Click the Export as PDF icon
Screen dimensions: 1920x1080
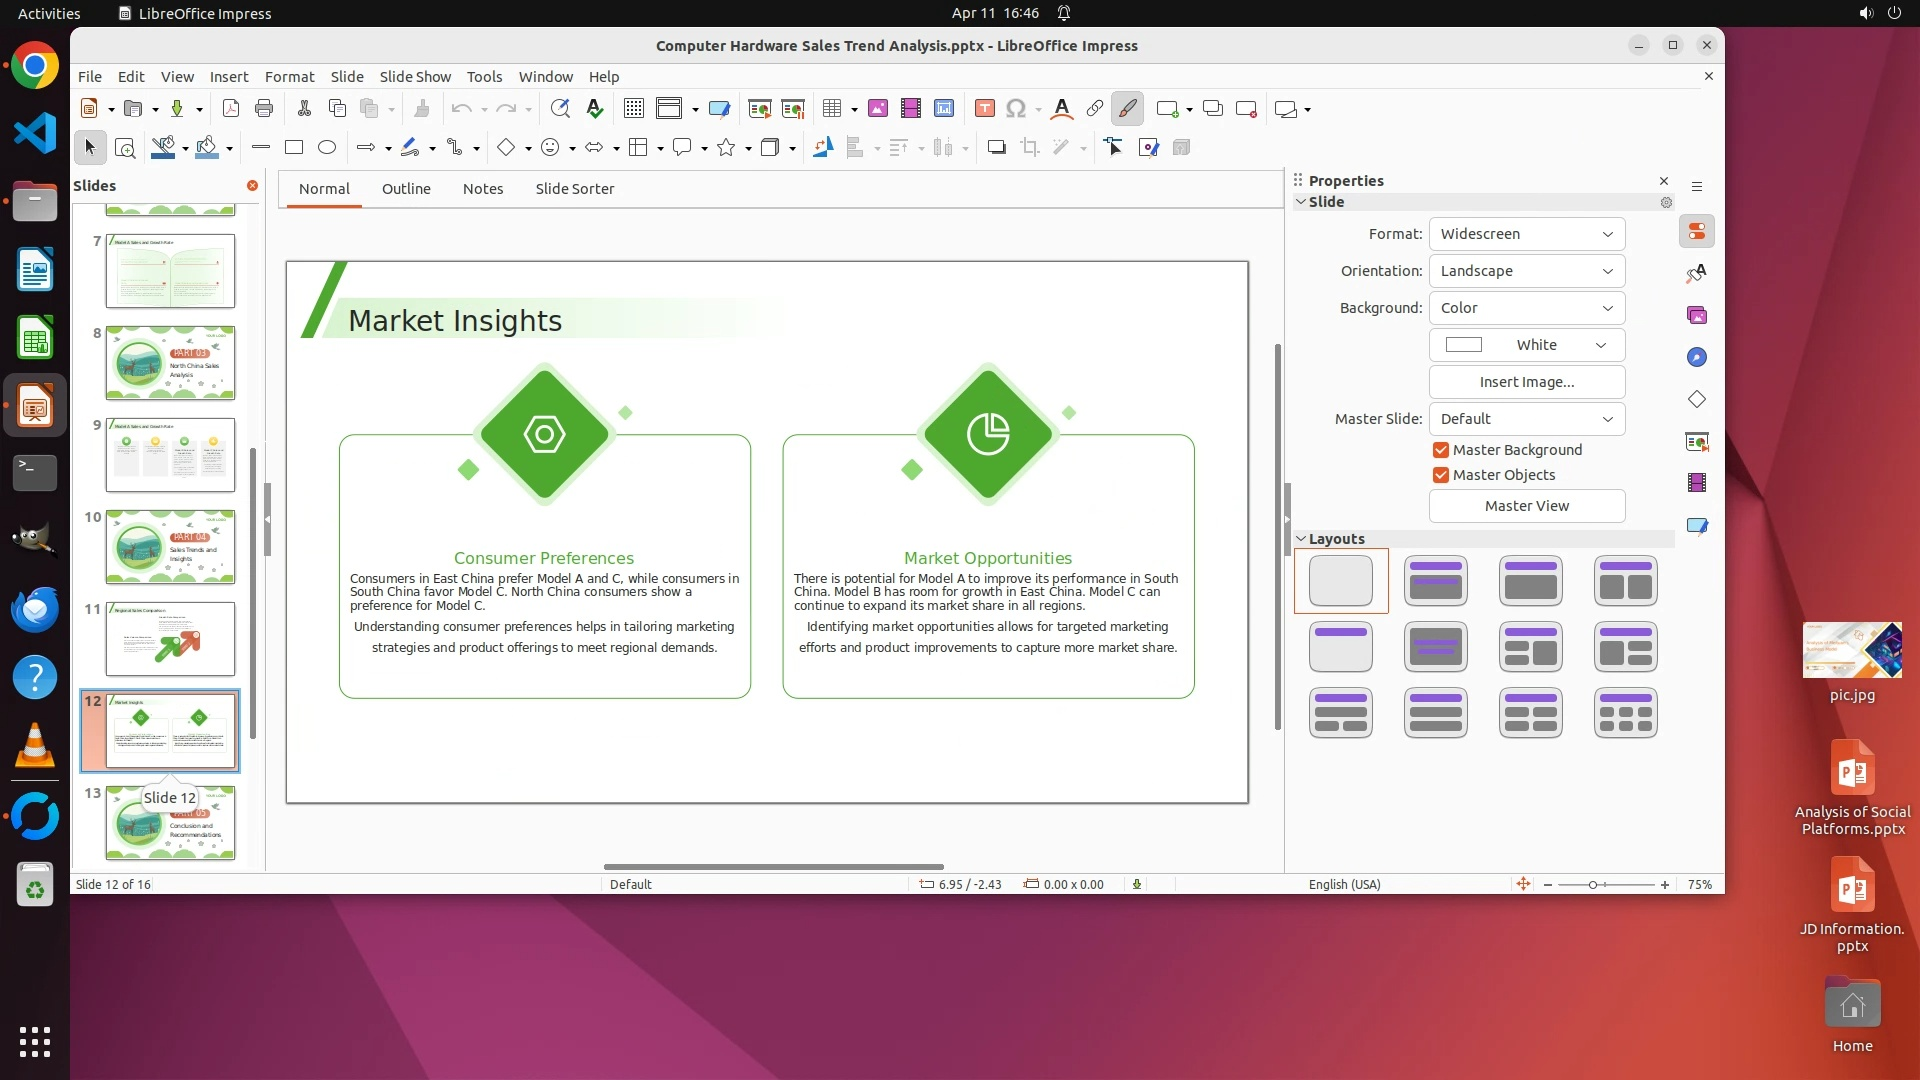click(231, 109)
